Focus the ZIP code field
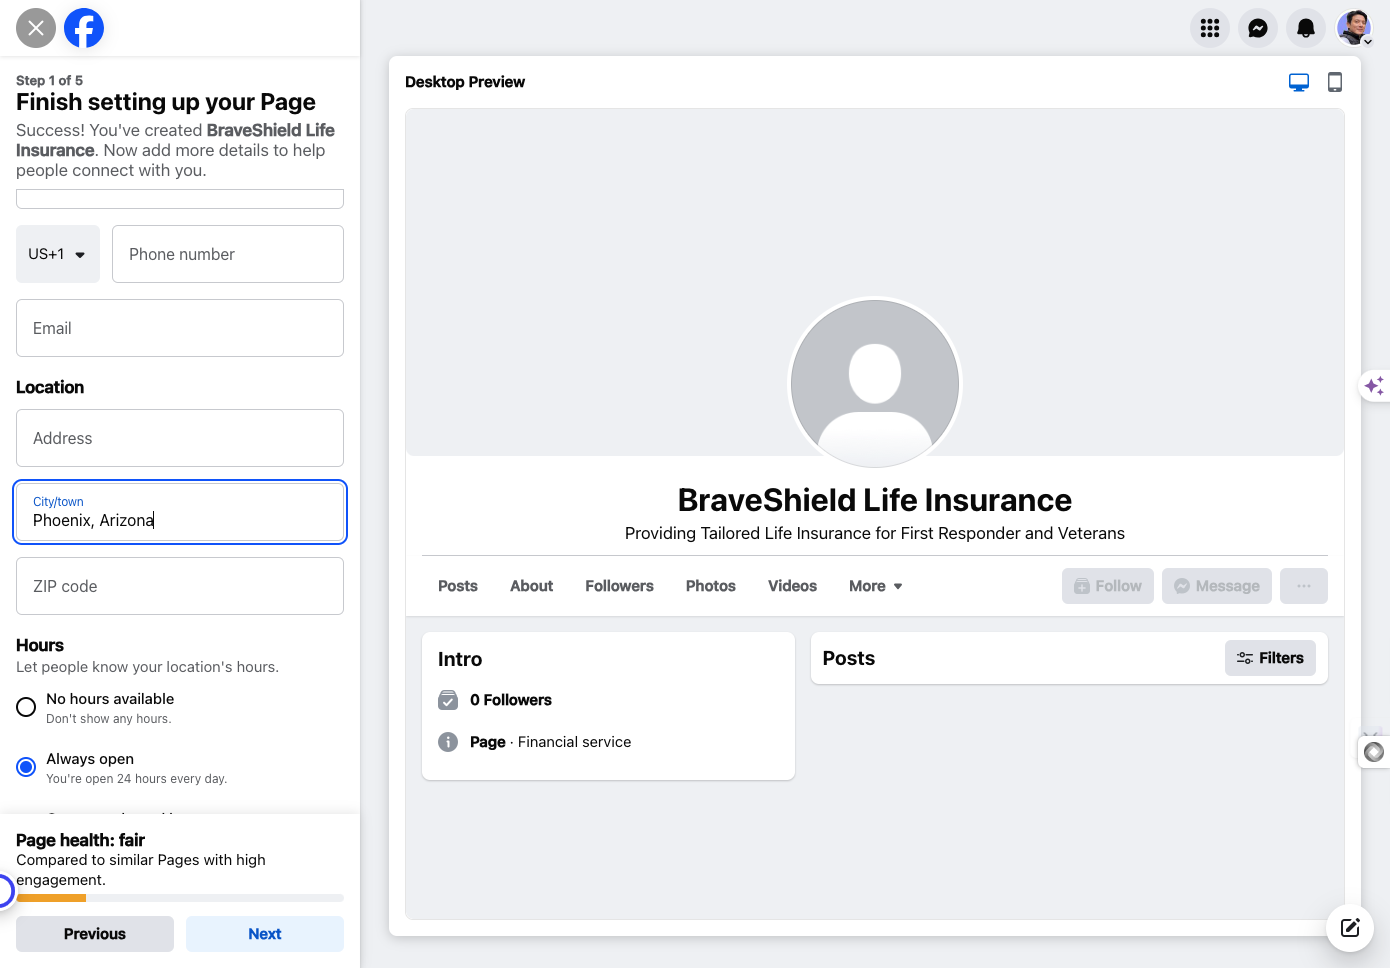This screenshot has width=1390, height=968. click(x=180, y=586)
